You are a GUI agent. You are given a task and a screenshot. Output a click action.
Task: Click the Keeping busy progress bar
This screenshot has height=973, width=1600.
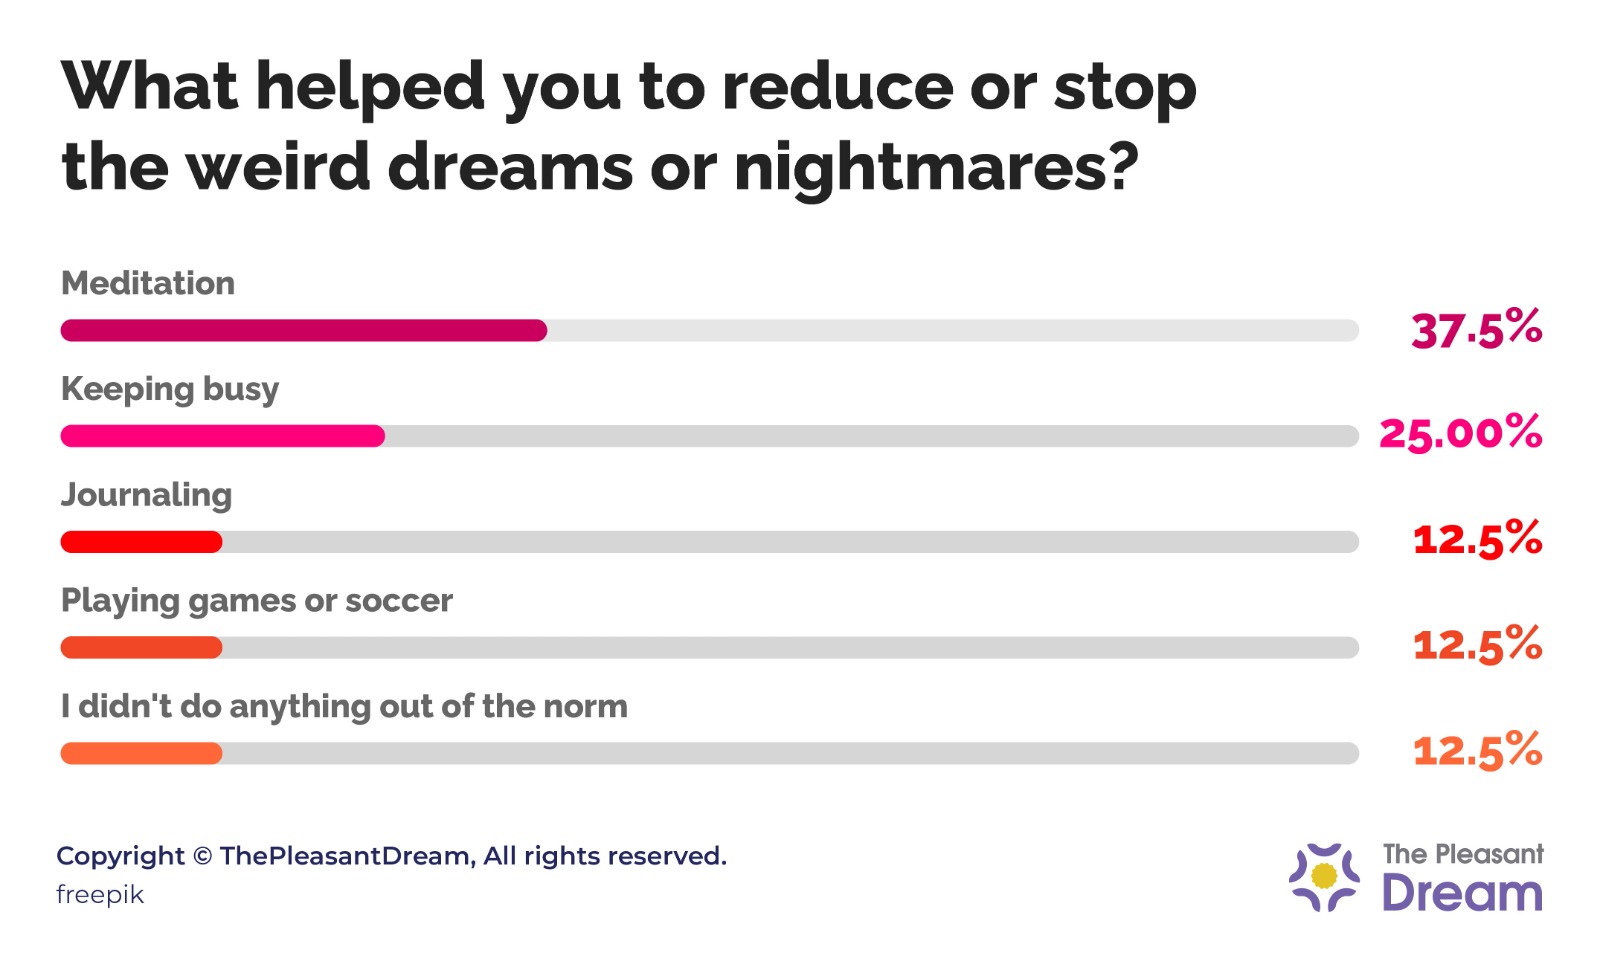pos(709,436)
